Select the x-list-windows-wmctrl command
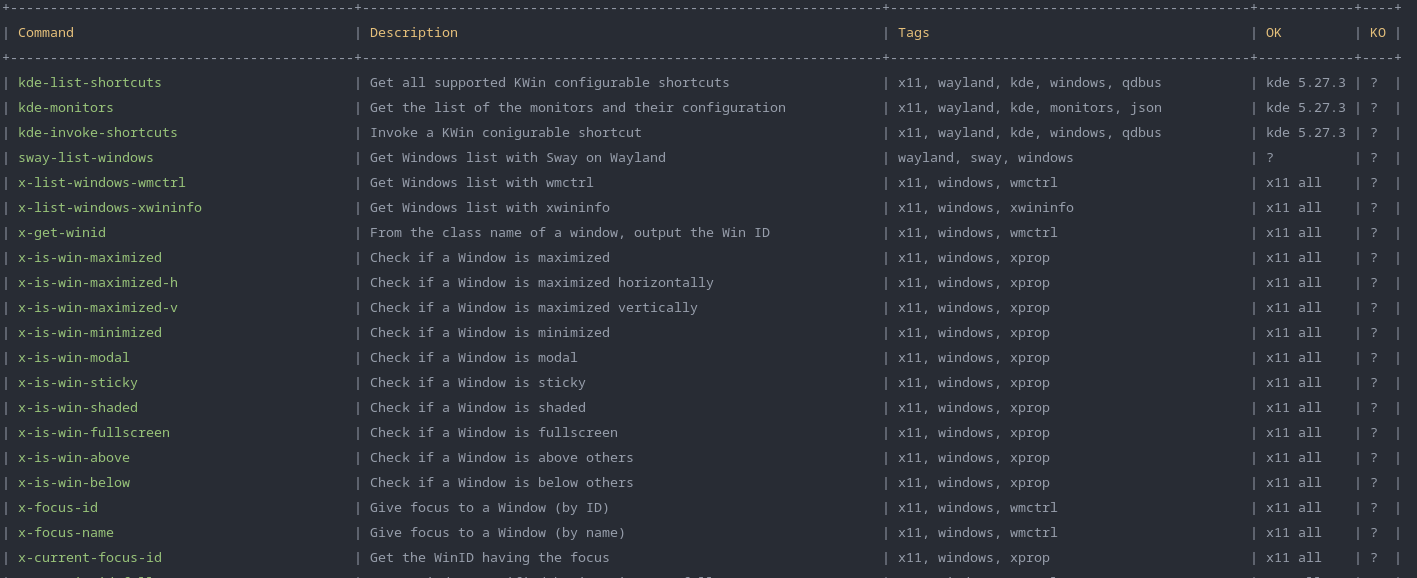1417x578 pixels. coord(102,183)
